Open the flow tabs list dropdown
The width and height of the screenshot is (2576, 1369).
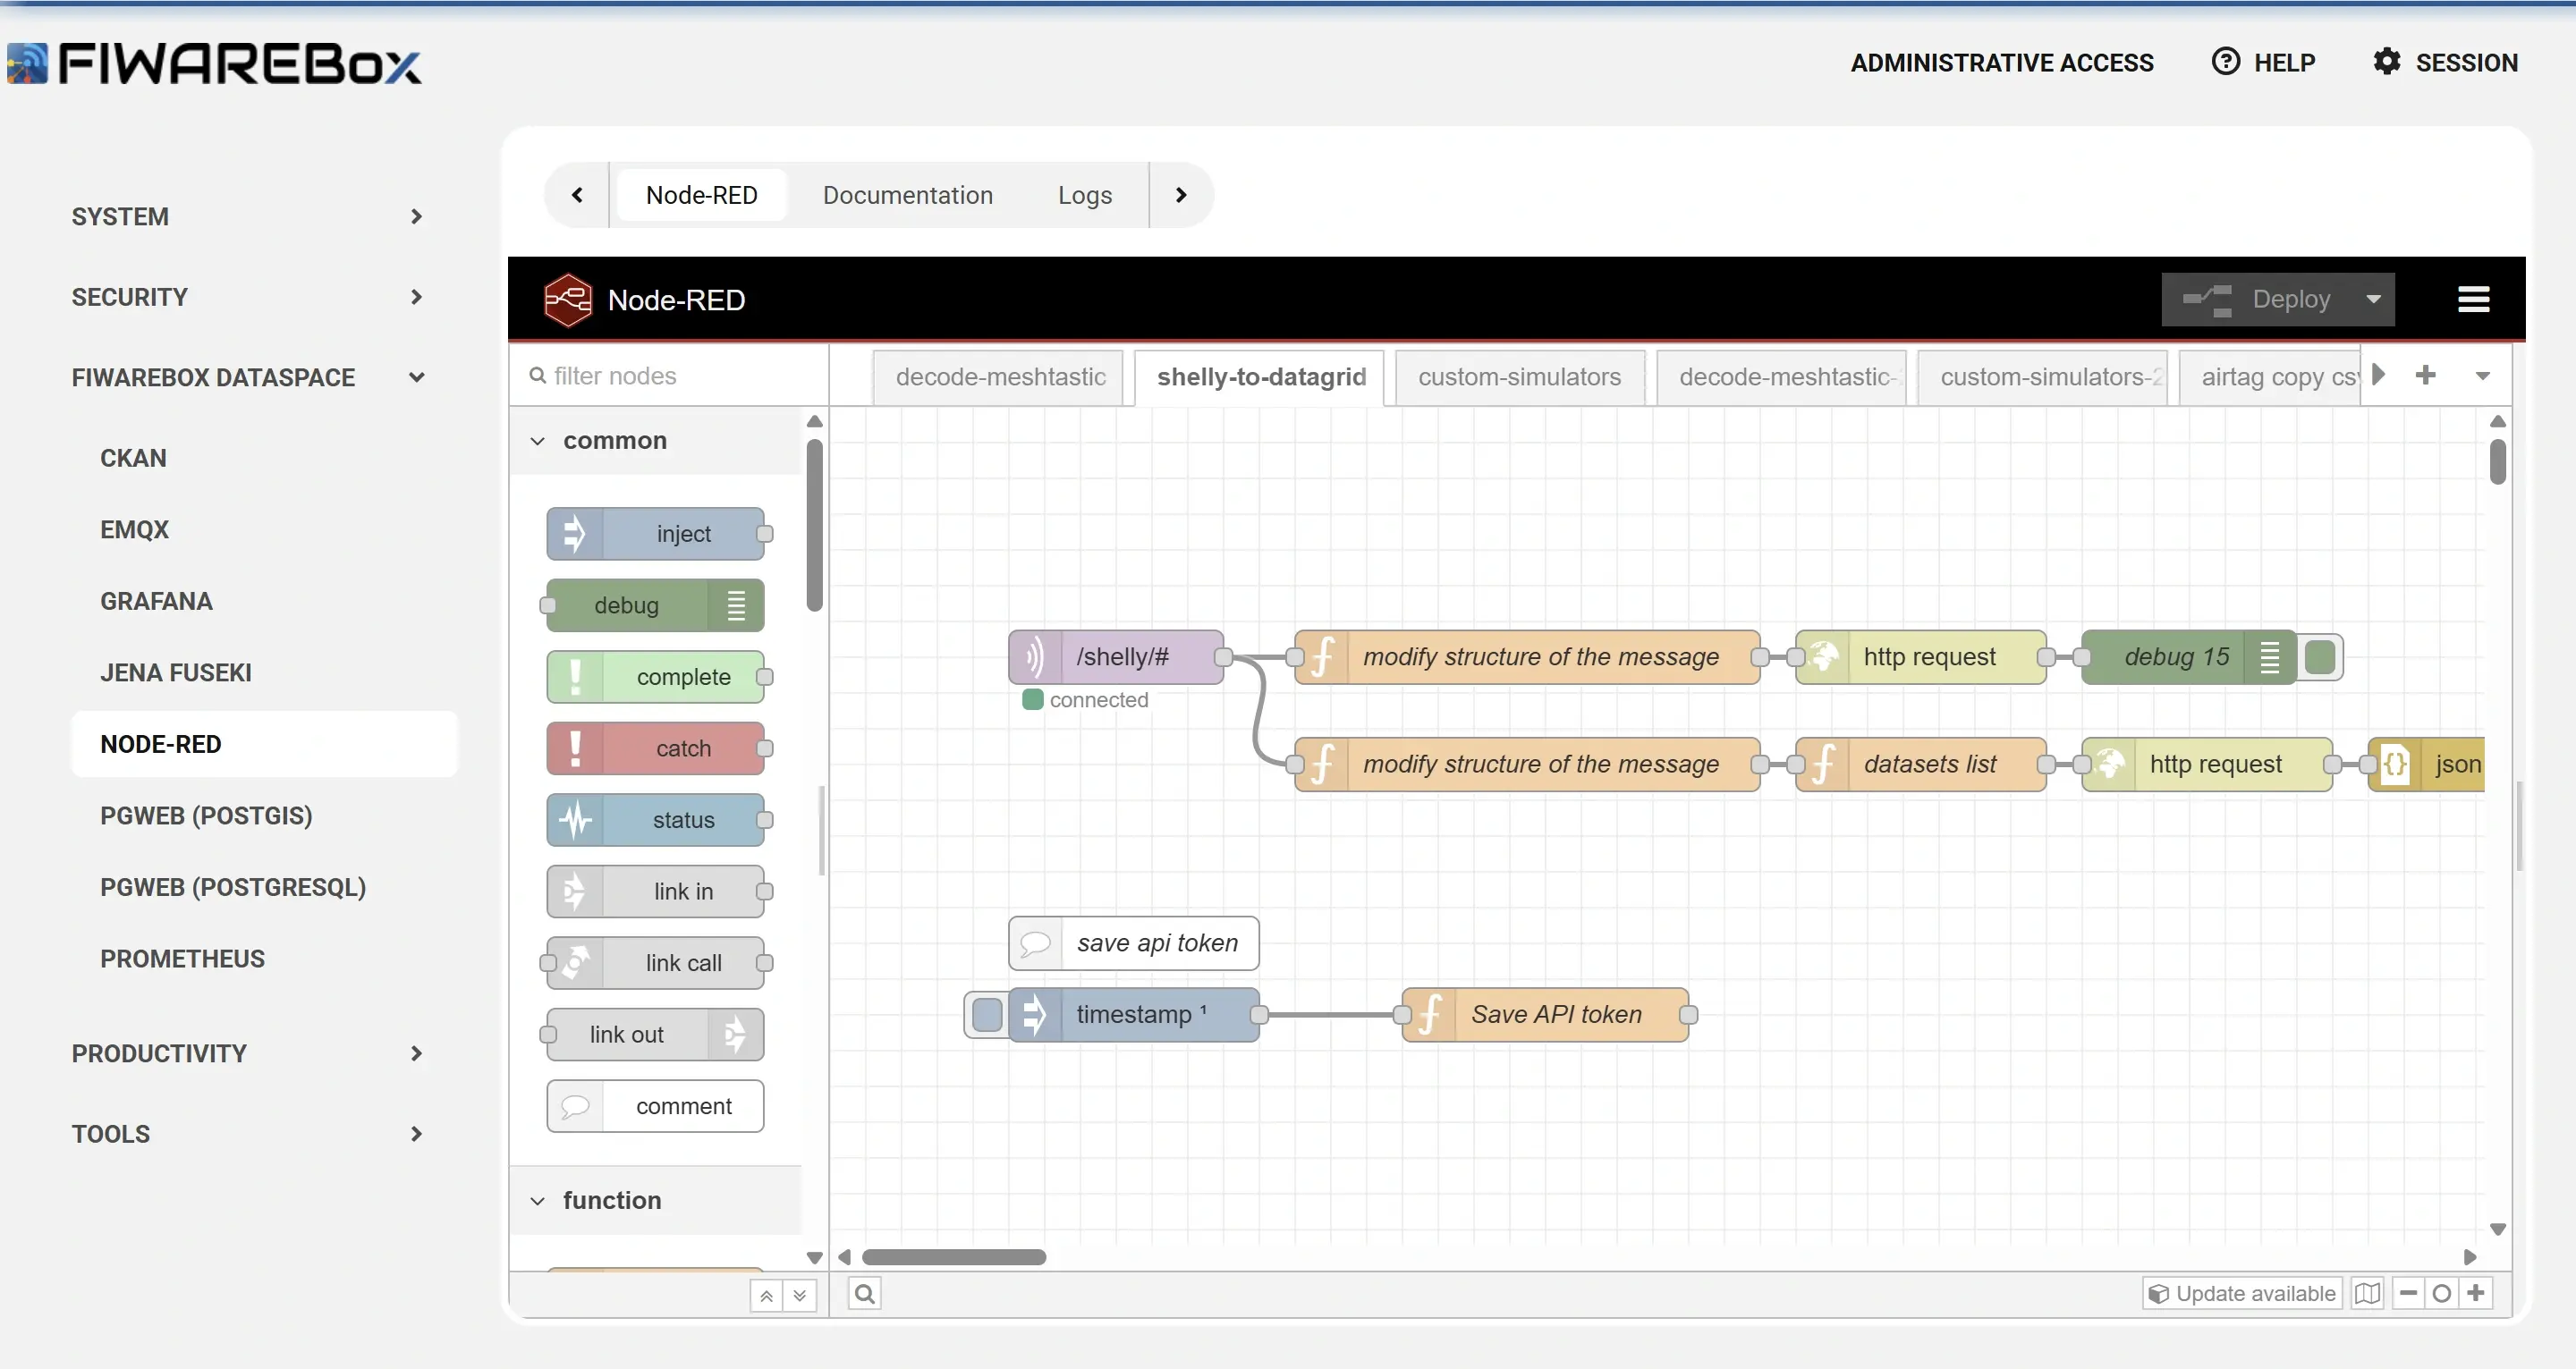click(2482, 376)
